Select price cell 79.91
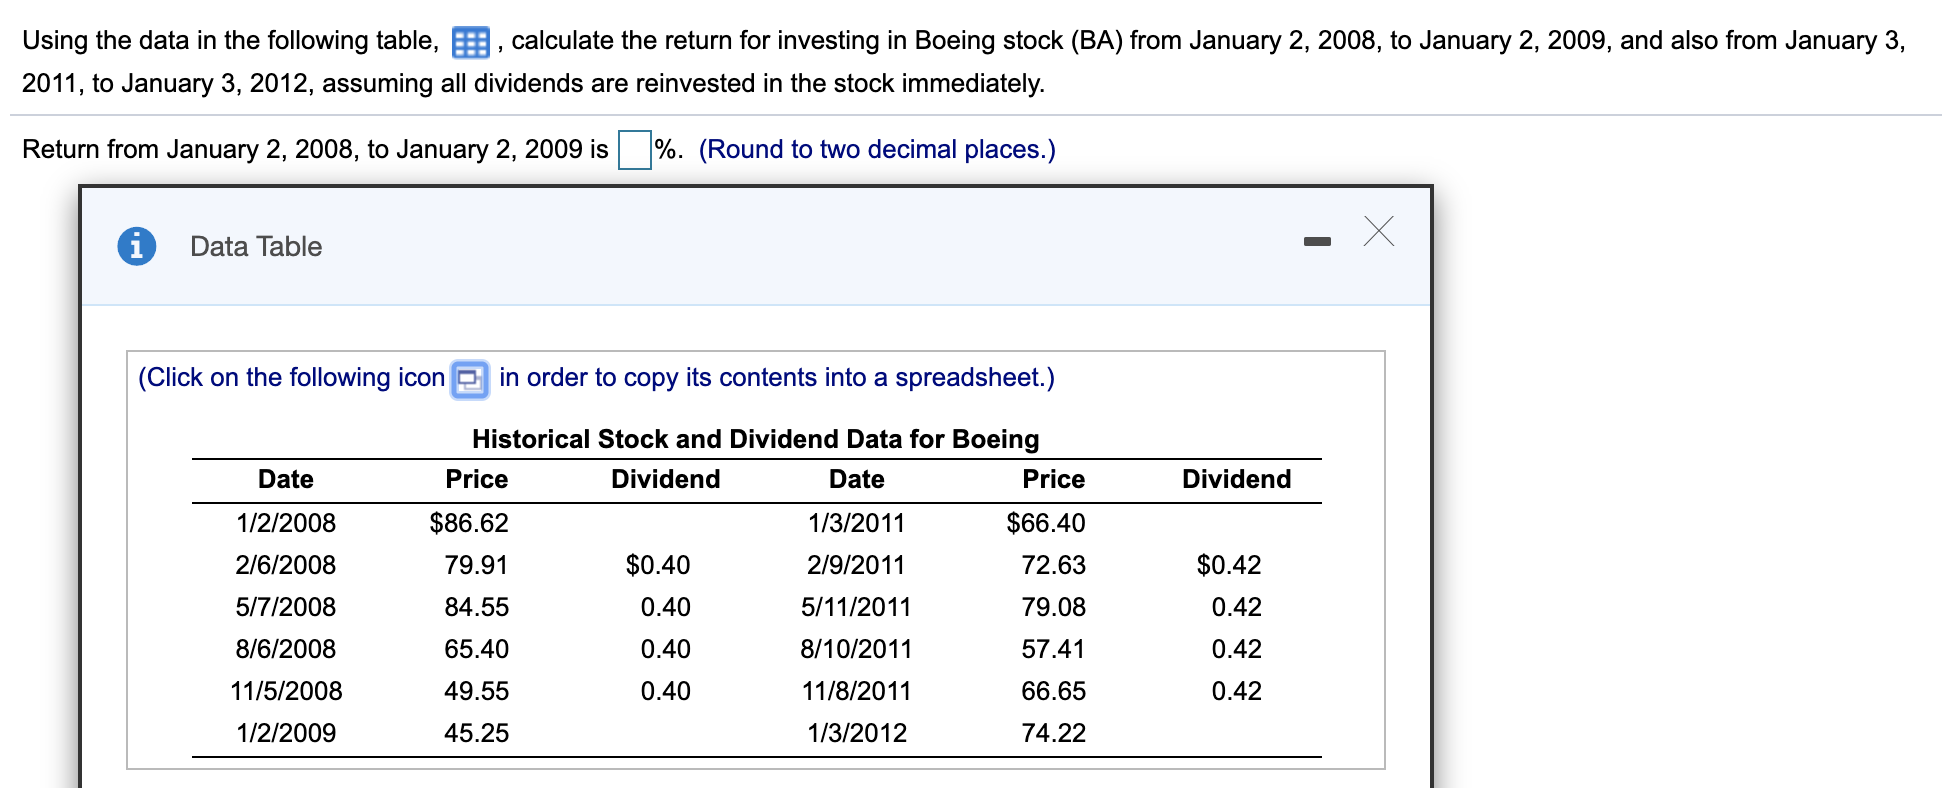 pos(476,565)
